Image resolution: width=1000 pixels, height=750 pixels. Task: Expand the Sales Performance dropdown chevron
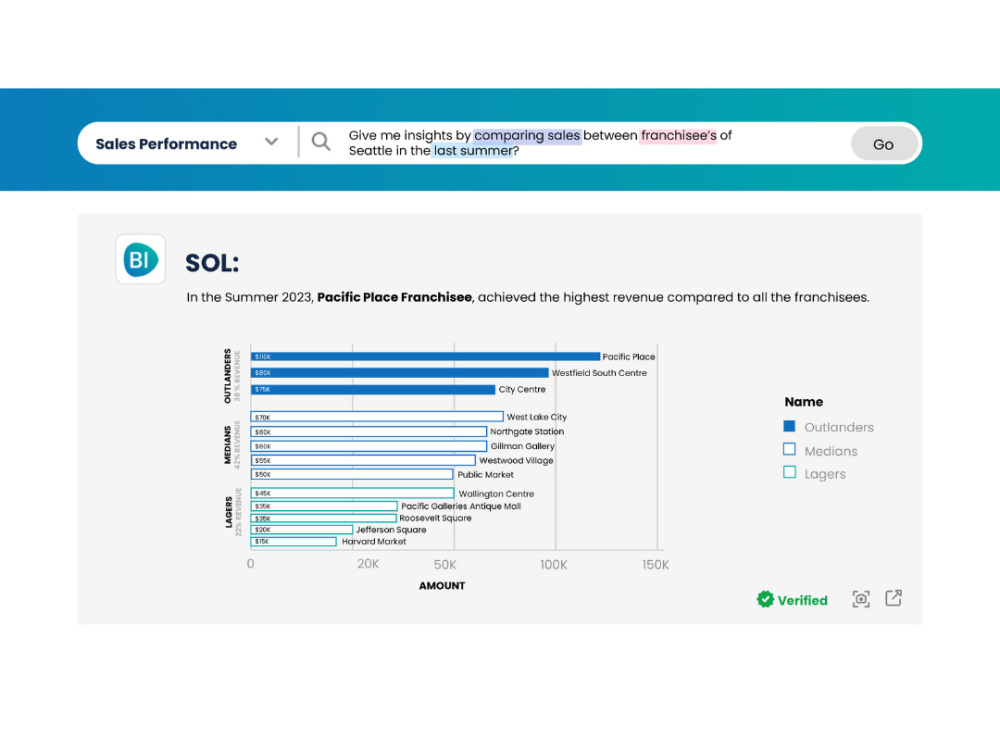point(272,142)
